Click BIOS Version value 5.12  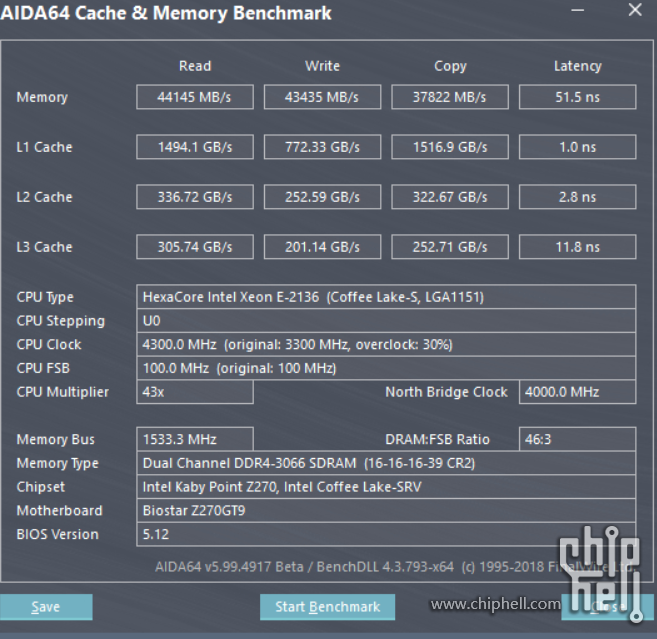386,534
